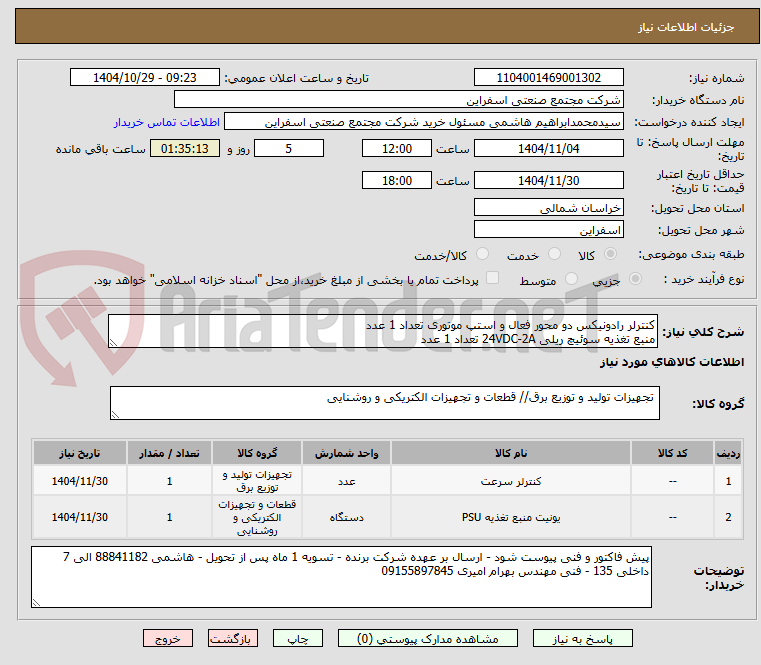
Task: Click the announcement date field 1404/10/29 - 09:23
Action: pos(145,78)
